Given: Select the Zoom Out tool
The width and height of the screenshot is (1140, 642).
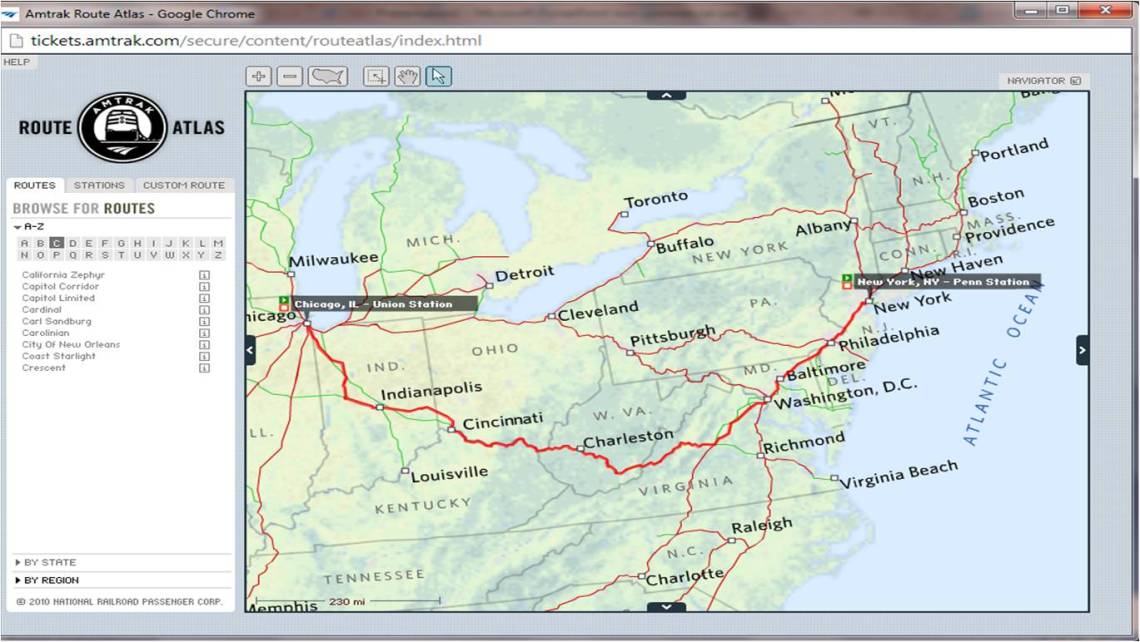Looking at the screenshot, I should pos(290,75).
